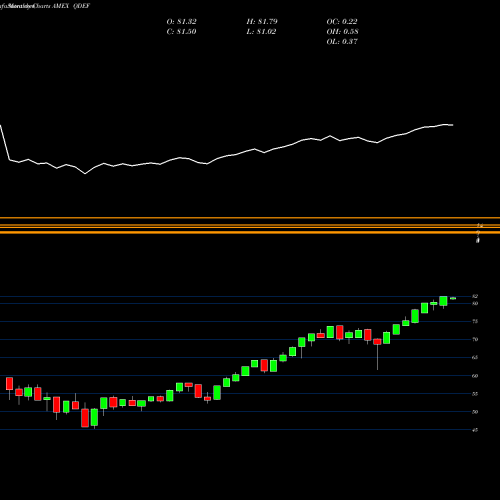Image resolution: width=500 pixels, height=500 pixels.
Task: Click the '80' price axis label
Action: pyautogui.click(x=475, y=303)
